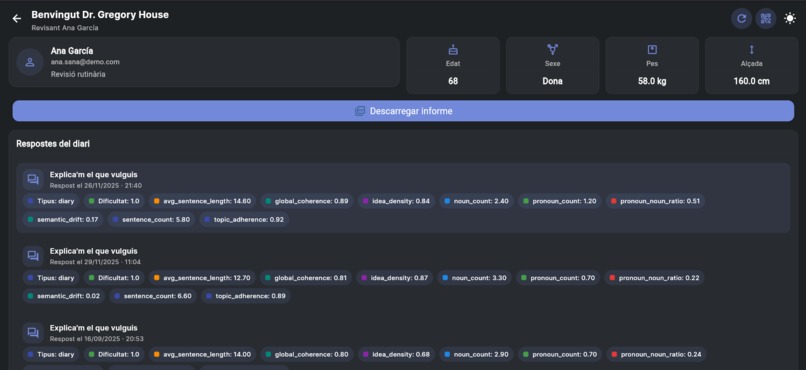Open diary entry answered 16/09/2025 - 20:53
This screenshot has height=370, width=806.
(x=403, y=343)
